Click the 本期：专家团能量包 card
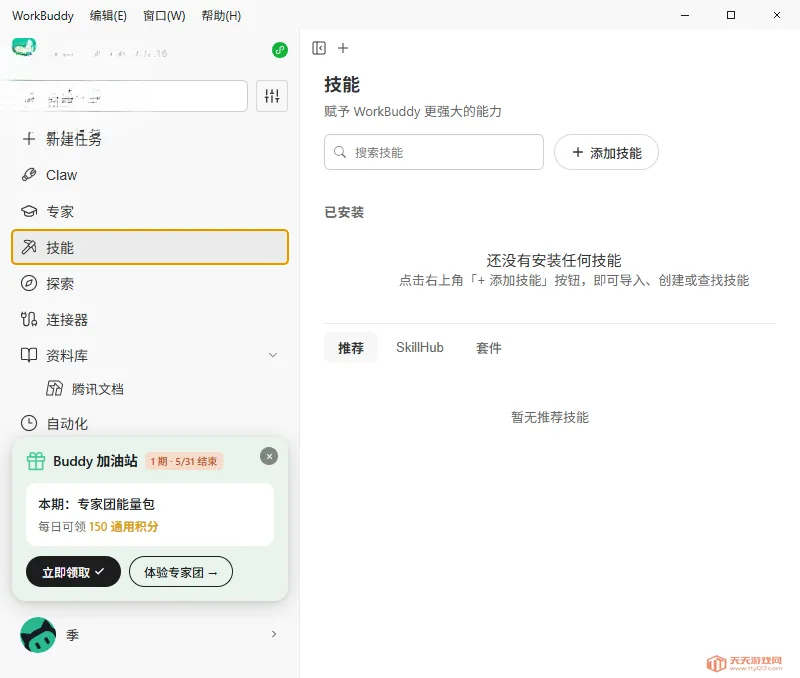This screenshot has width=800, height=678. pyautogui.click(x=149, y=515)
